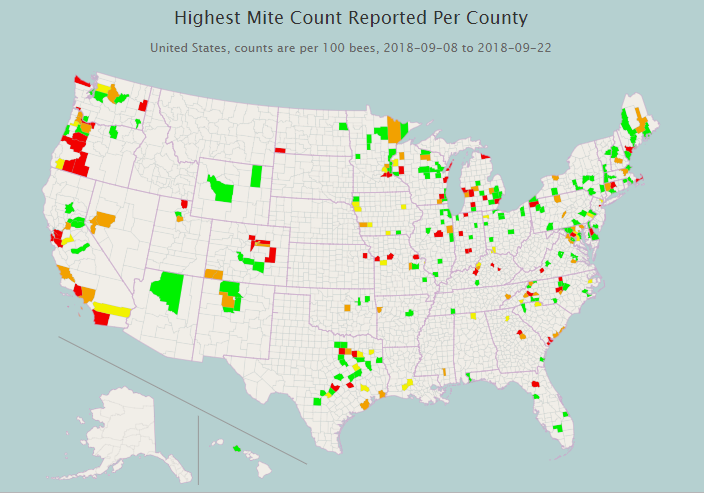Click the chart title 'Highest Mite Count Reported Per County'
The width and height of the screenshot is (704, 493).
351,18
